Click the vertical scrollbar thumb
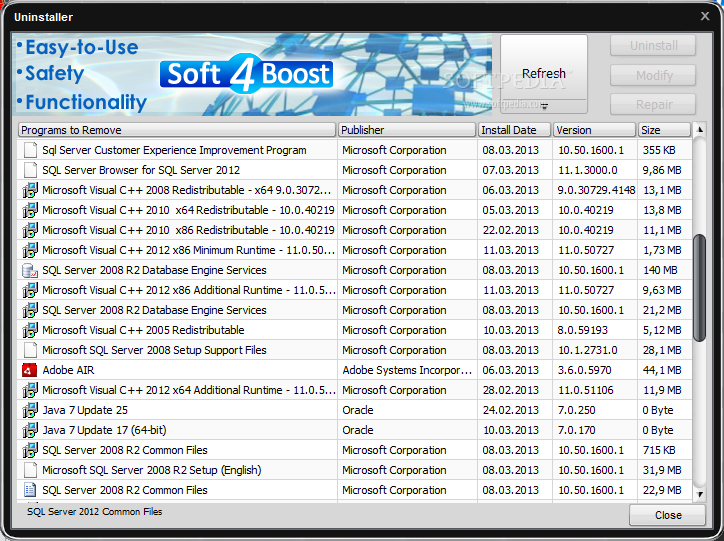Screen dimensions: 724x541 [700, 288]
